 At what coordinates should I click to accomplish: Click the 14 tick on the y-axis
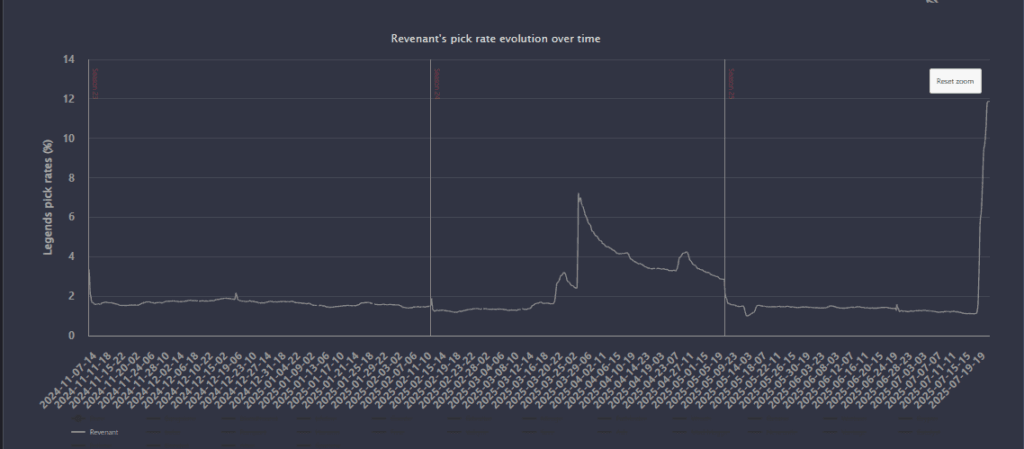(69, 60)
